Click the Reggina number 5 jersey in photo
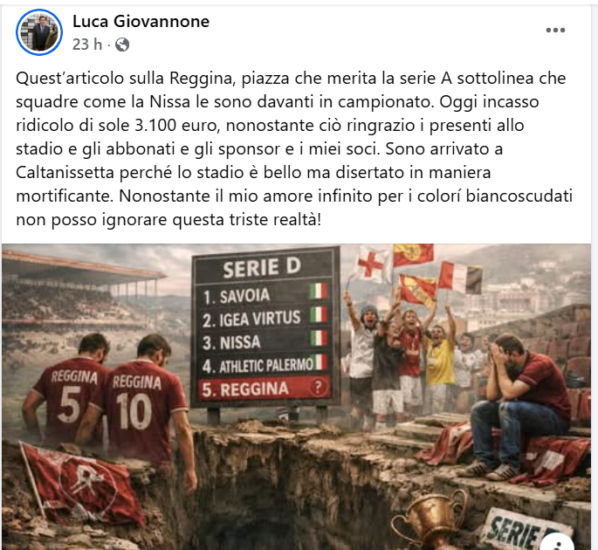This screenshot has width=598, height=550. (x=69, y=399)
